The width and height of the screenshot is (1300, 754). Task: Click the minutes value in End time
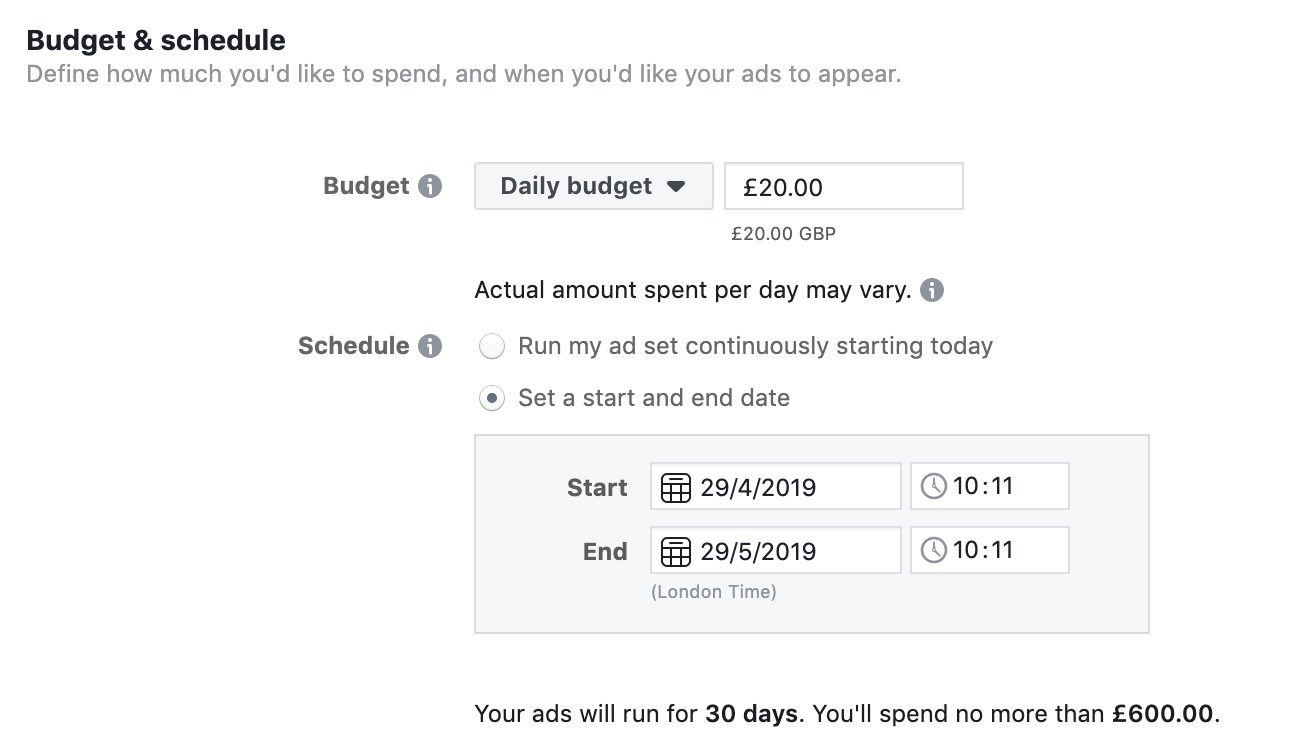(1001, 550)
